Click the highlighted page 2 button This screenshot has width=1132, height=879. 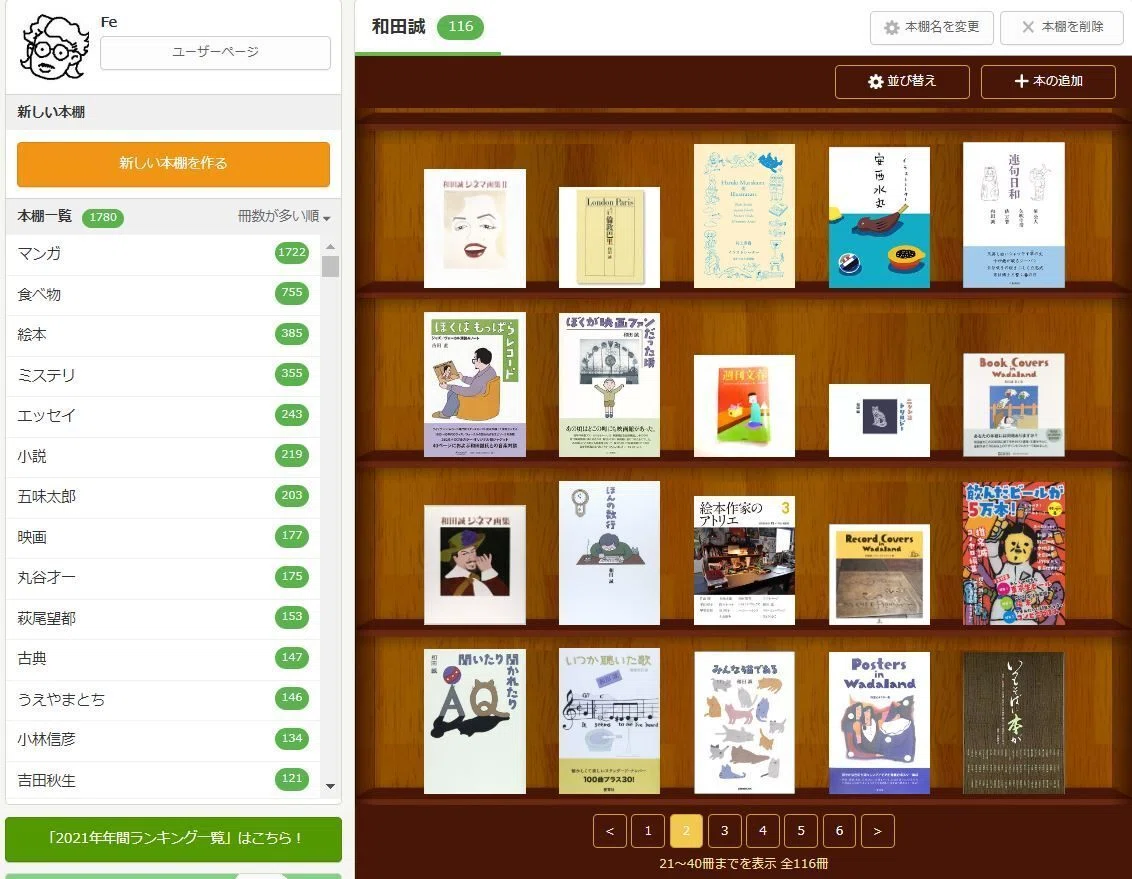point(687,831)
